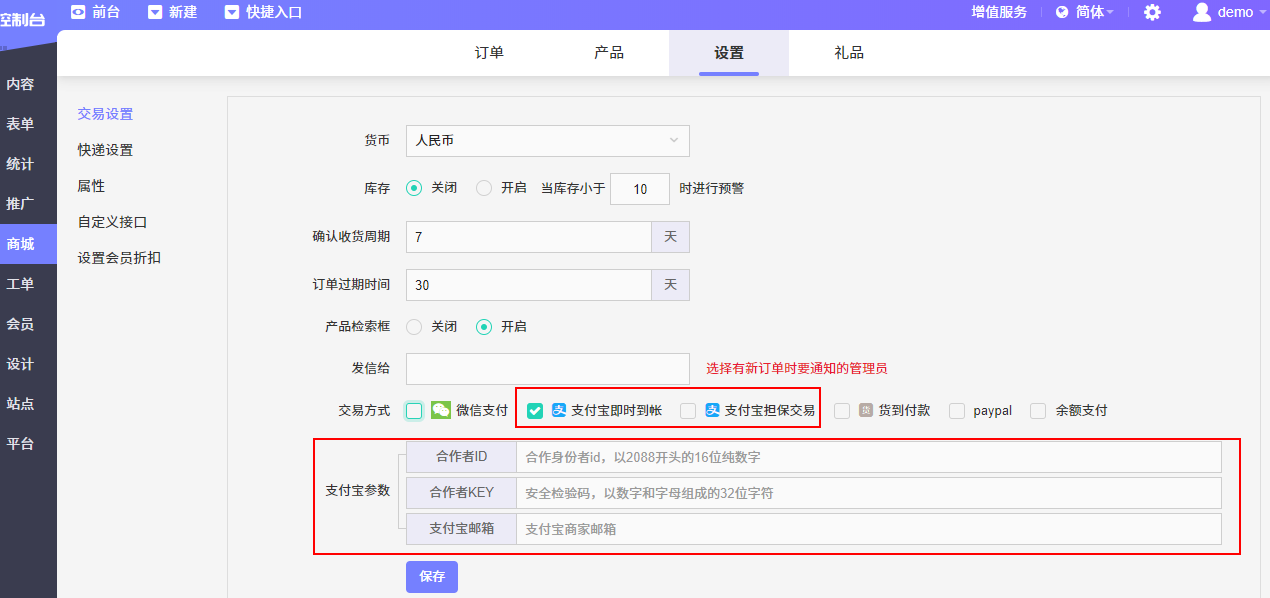Viewport: 1270px width, 598px height.
Task: Switch to the 礼品 tab
Action: tap(849, 53)
